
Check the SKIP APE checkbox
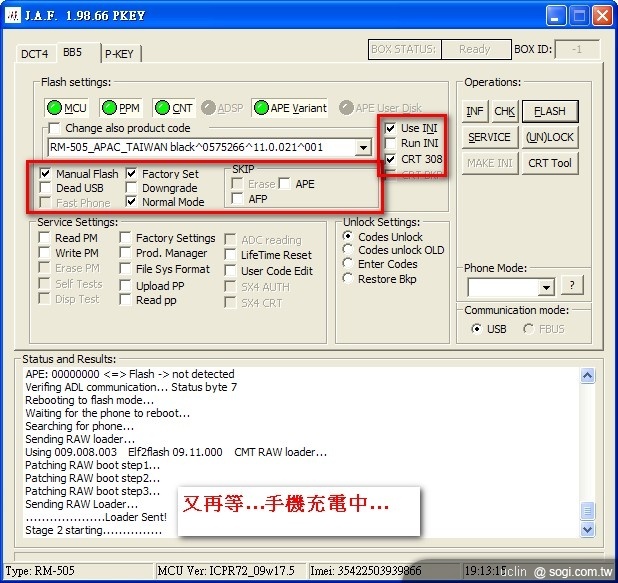click(285, 183)
